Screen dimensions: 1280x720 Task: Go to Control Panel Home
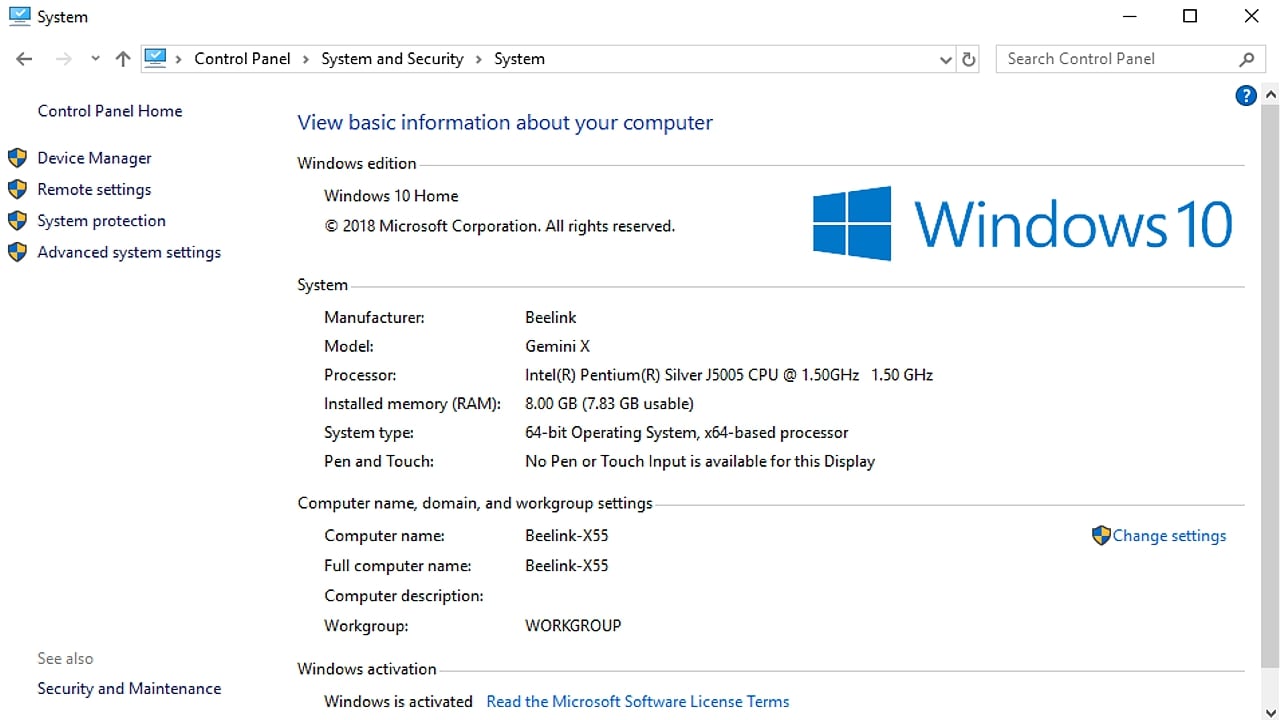[x=110, y=111]
